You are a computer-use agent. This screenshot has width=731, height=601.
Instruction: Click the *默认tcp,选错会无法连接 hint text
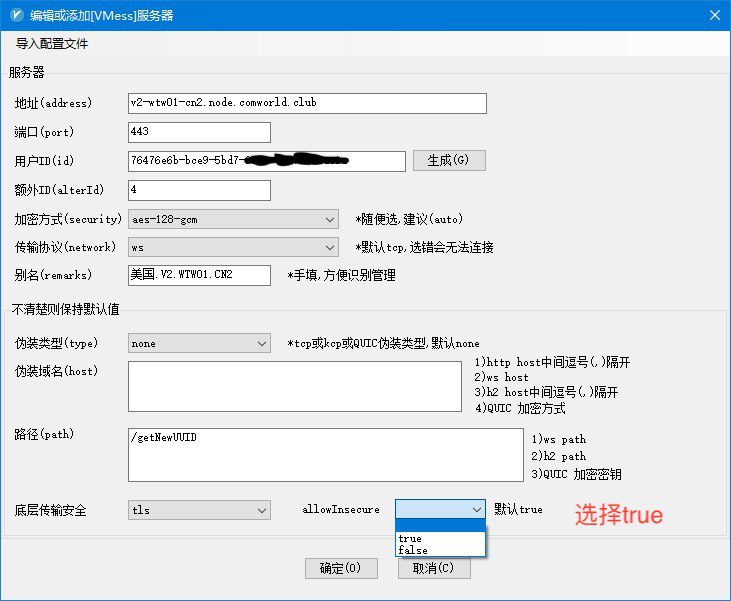(424, 248)
